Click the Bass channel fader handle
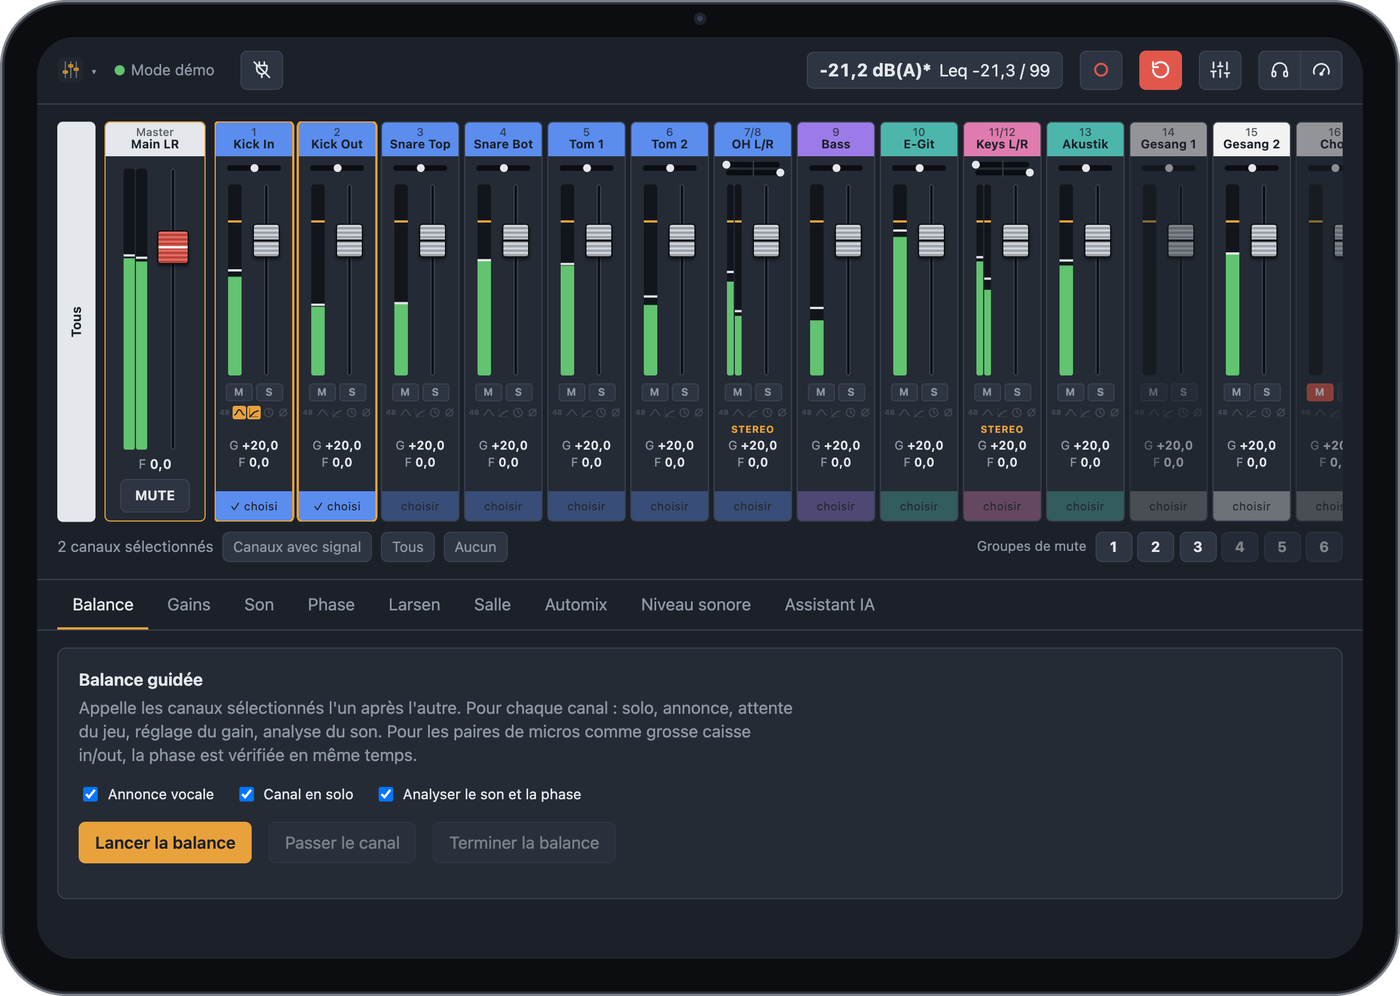Screen dimensions: 1400x996 coord(848,240)
